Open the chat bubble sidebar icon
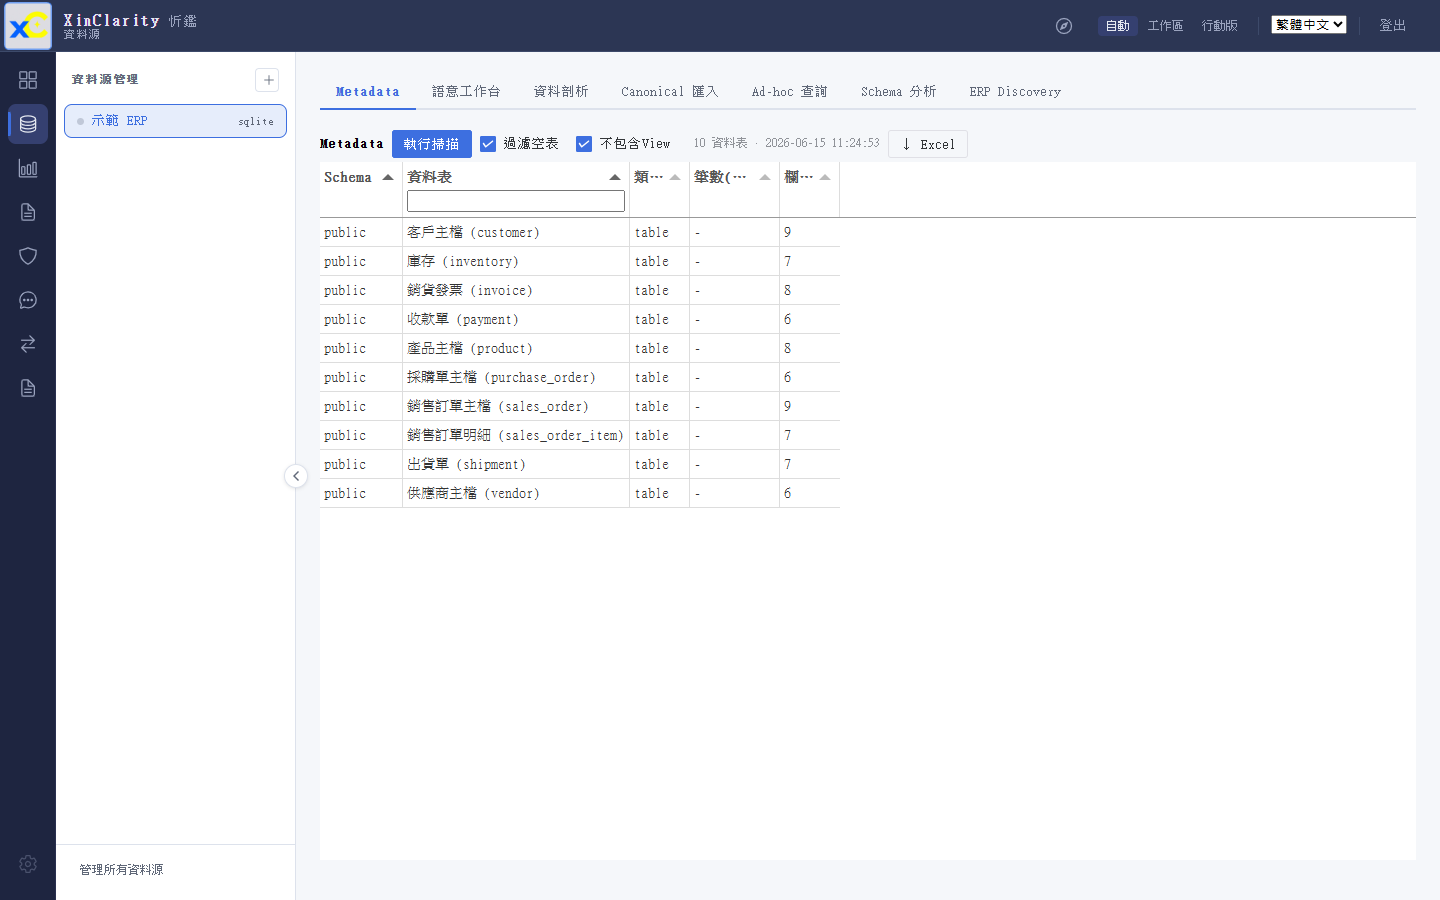 pos(28,300)
